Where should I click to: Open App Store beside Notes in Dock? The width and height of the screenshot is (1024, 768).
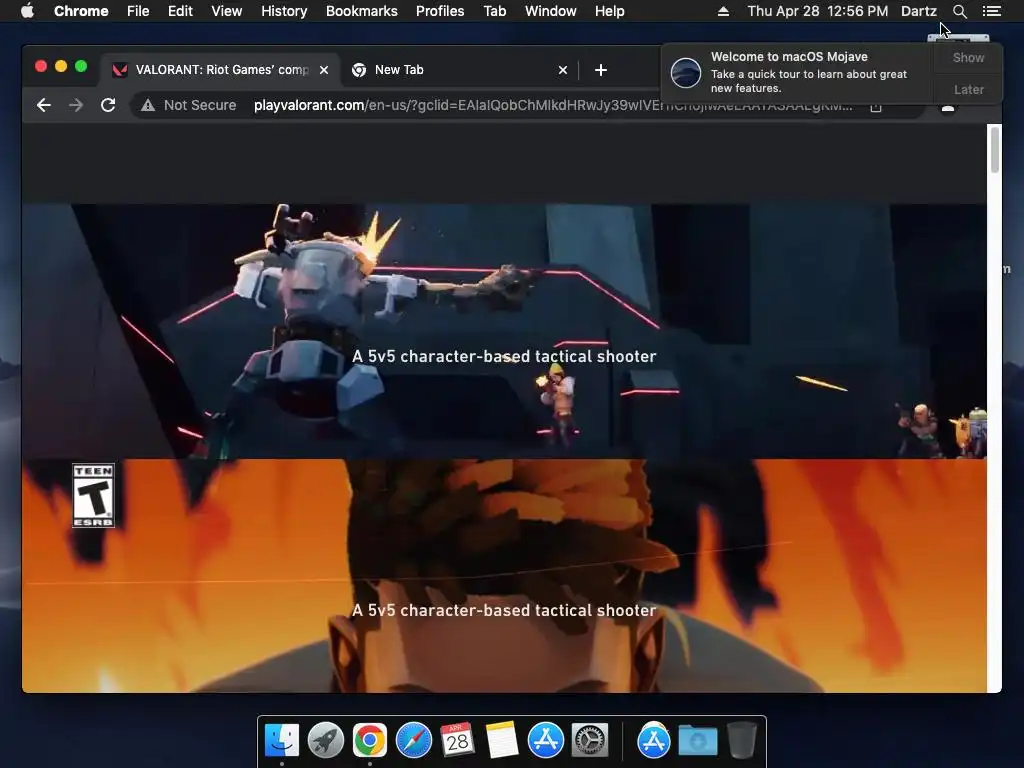[546, 740]
